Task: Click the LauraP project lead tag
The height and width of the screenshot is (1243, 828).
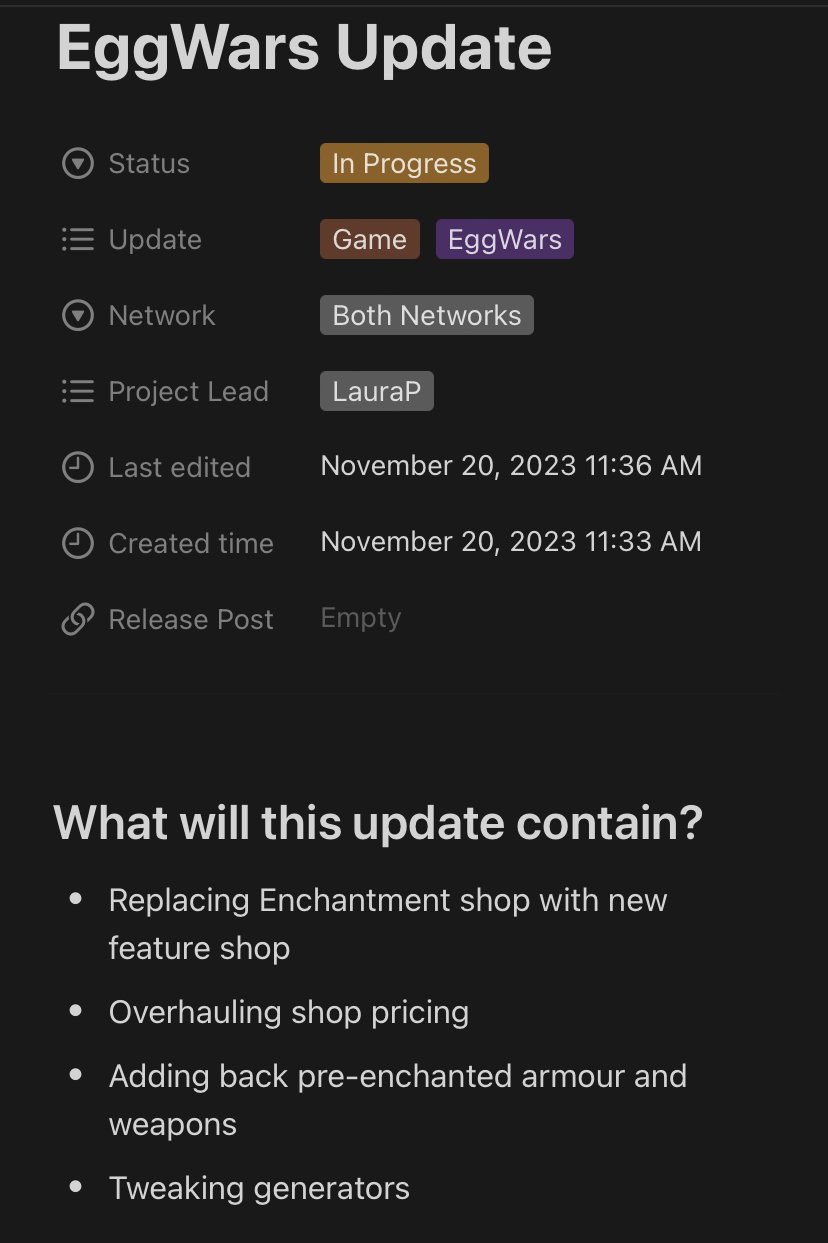Action: [377, 391]
